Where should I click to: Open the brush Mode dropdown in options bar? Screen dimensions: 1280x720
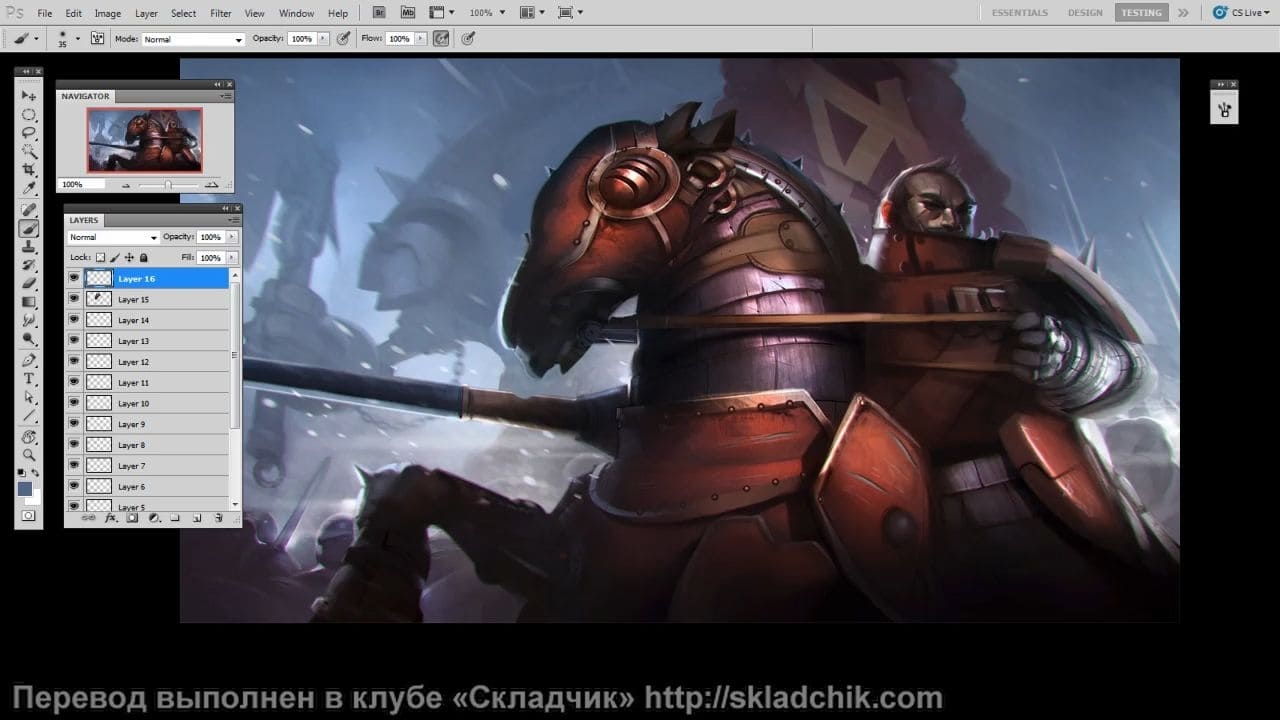[x=194, y=39]
